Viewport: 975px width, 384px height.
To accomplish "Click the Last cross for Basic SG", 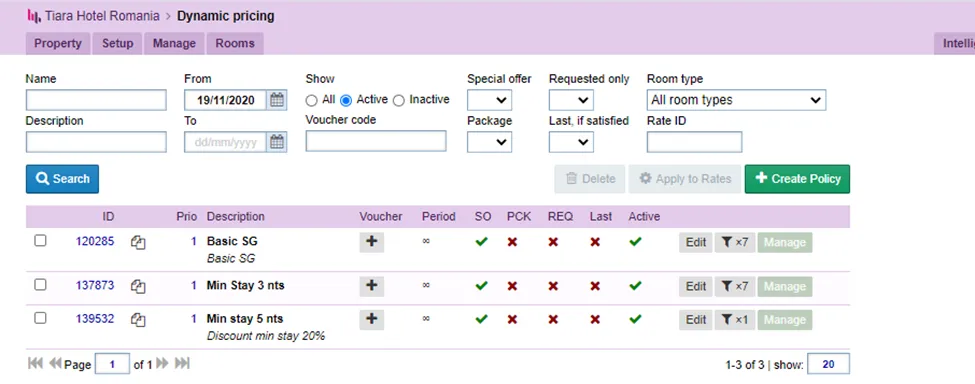I will pyautogui.click(x=595, y=242).
